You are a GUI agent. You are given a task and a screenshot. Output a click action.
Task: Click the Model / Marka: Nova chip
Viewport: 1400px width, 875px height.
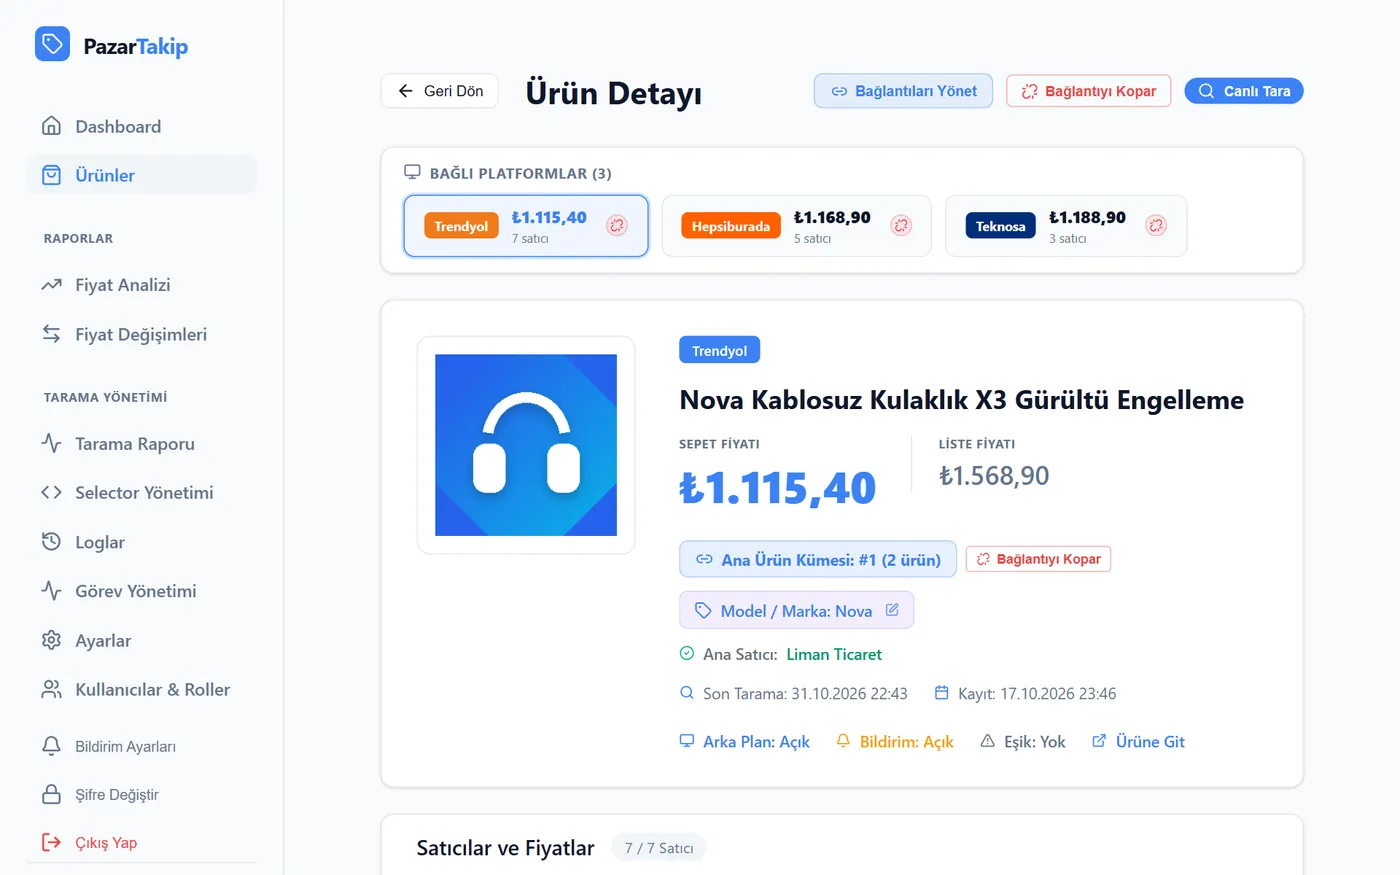[796, 610]
